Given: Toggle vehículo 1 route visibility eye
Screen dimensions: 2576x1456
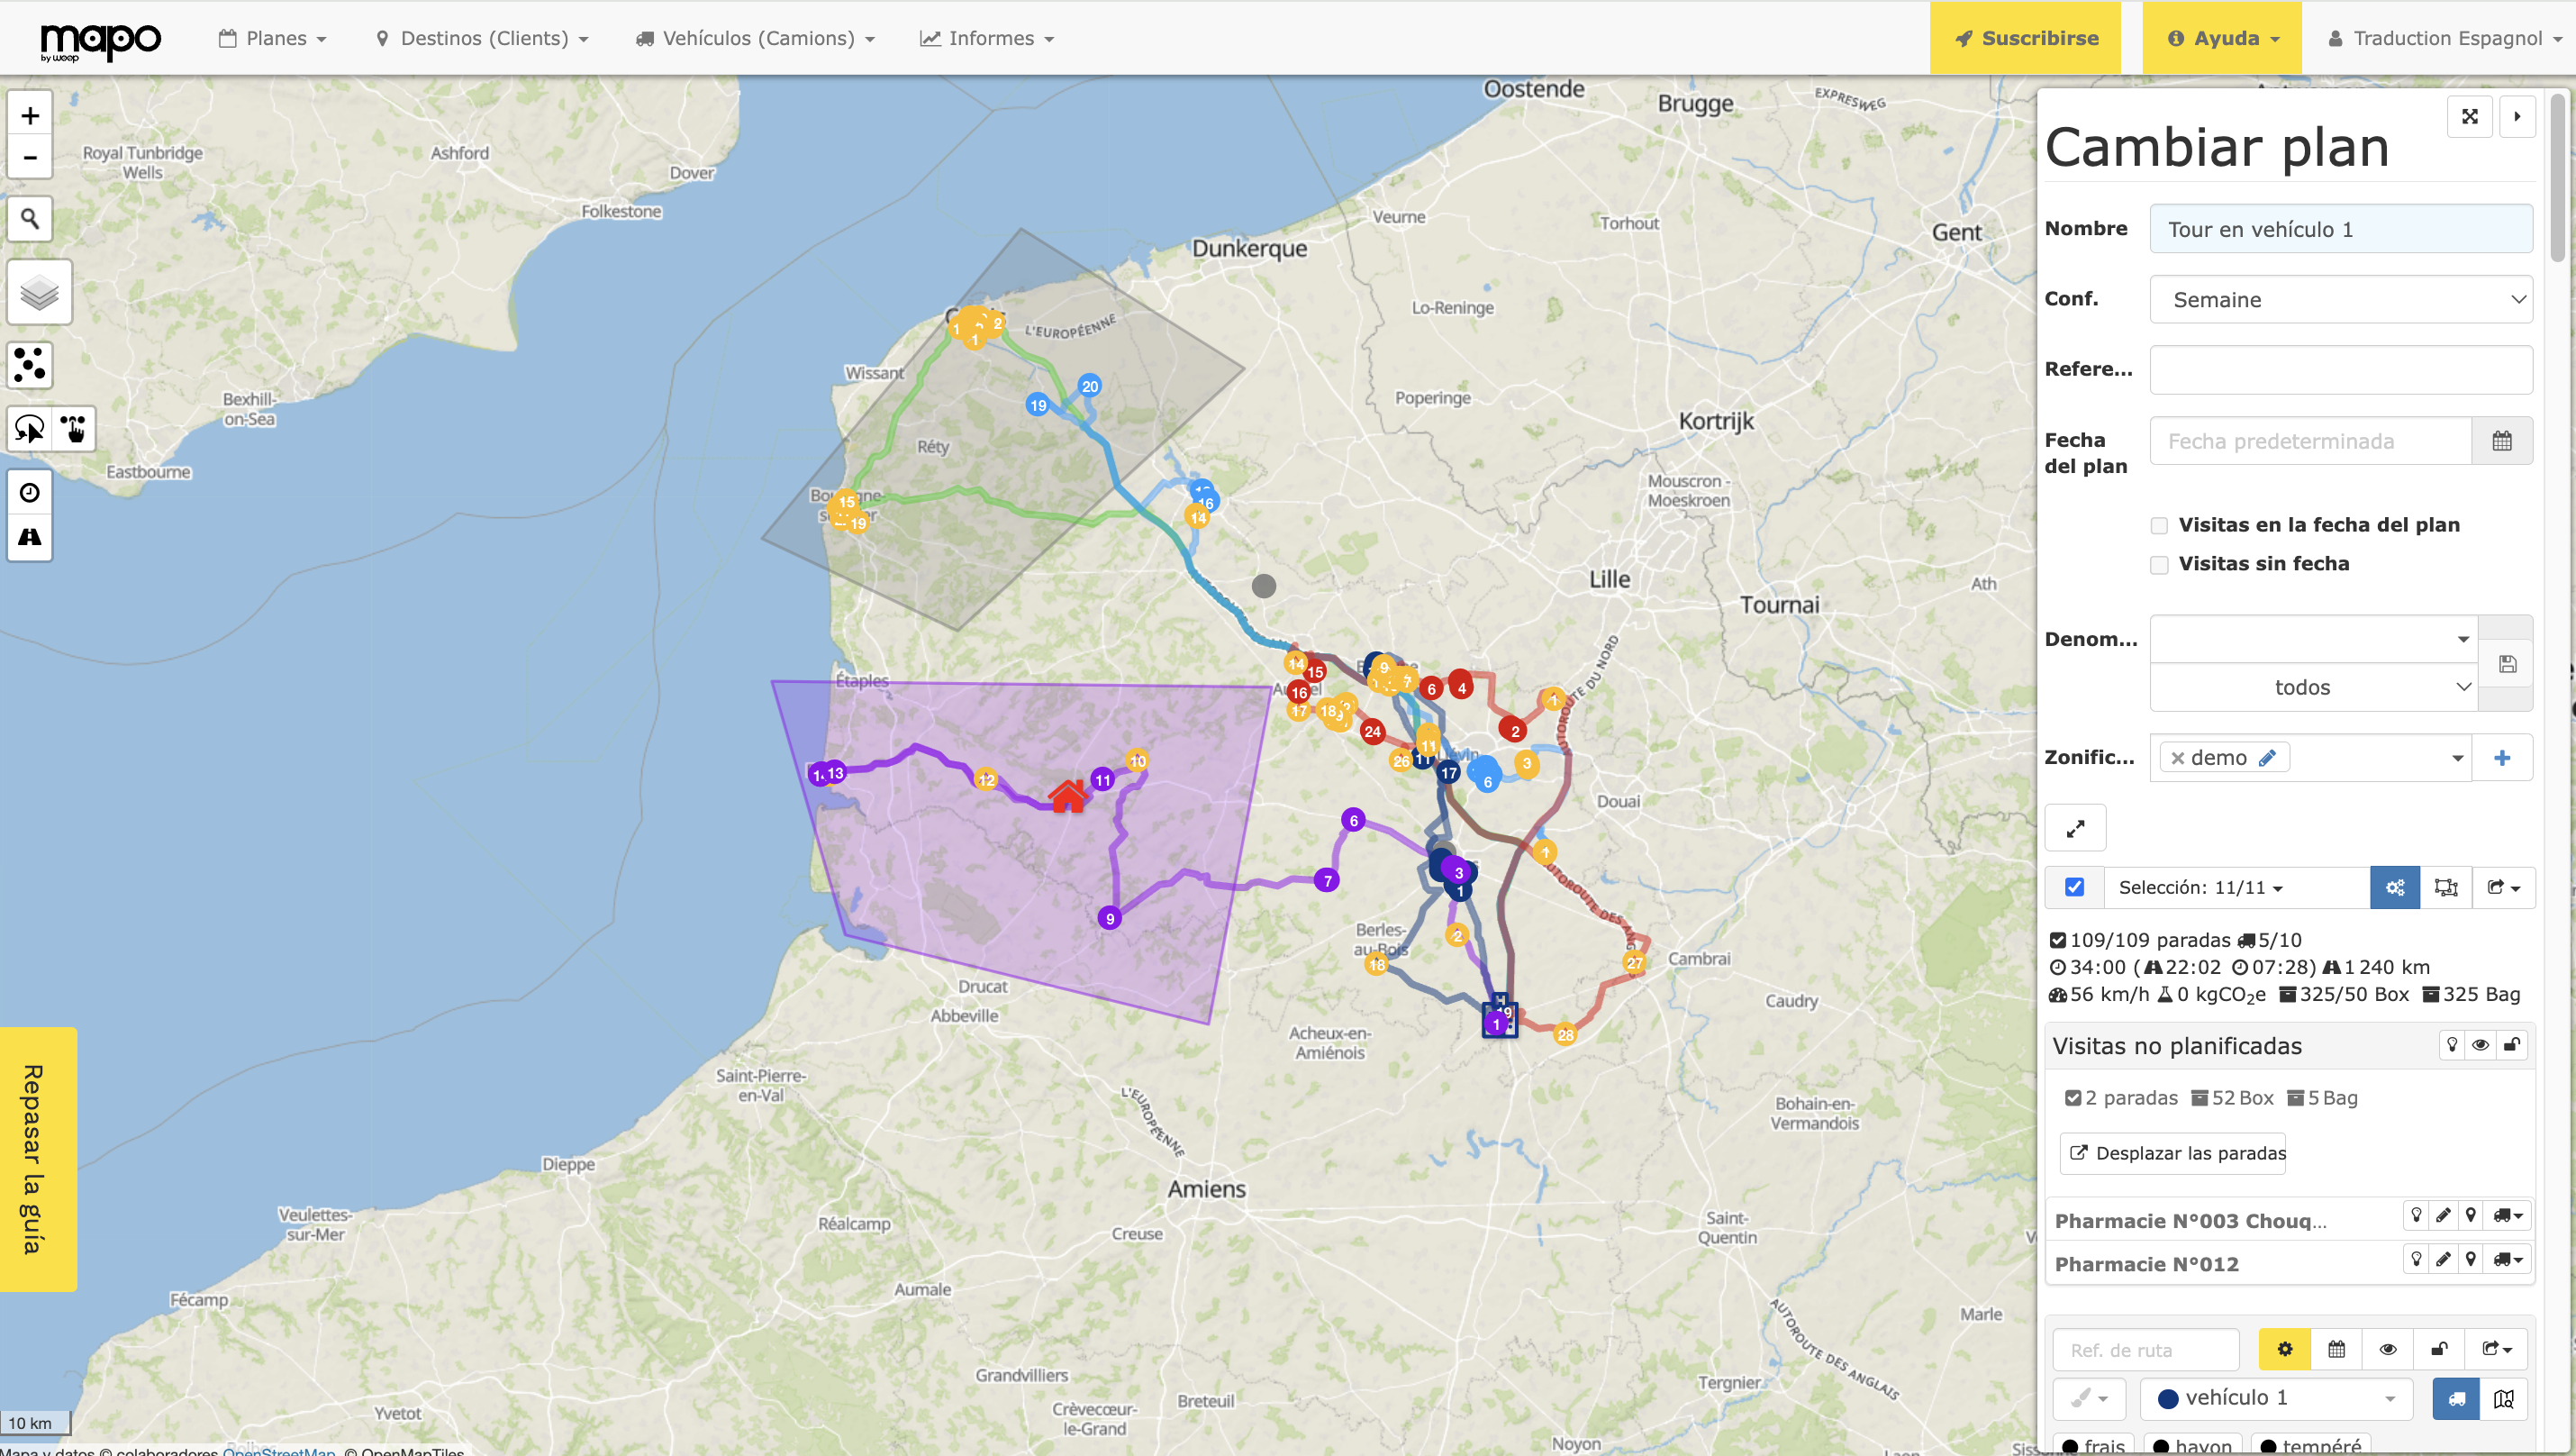Looking at the screenshot, I should (2387, 1349).
